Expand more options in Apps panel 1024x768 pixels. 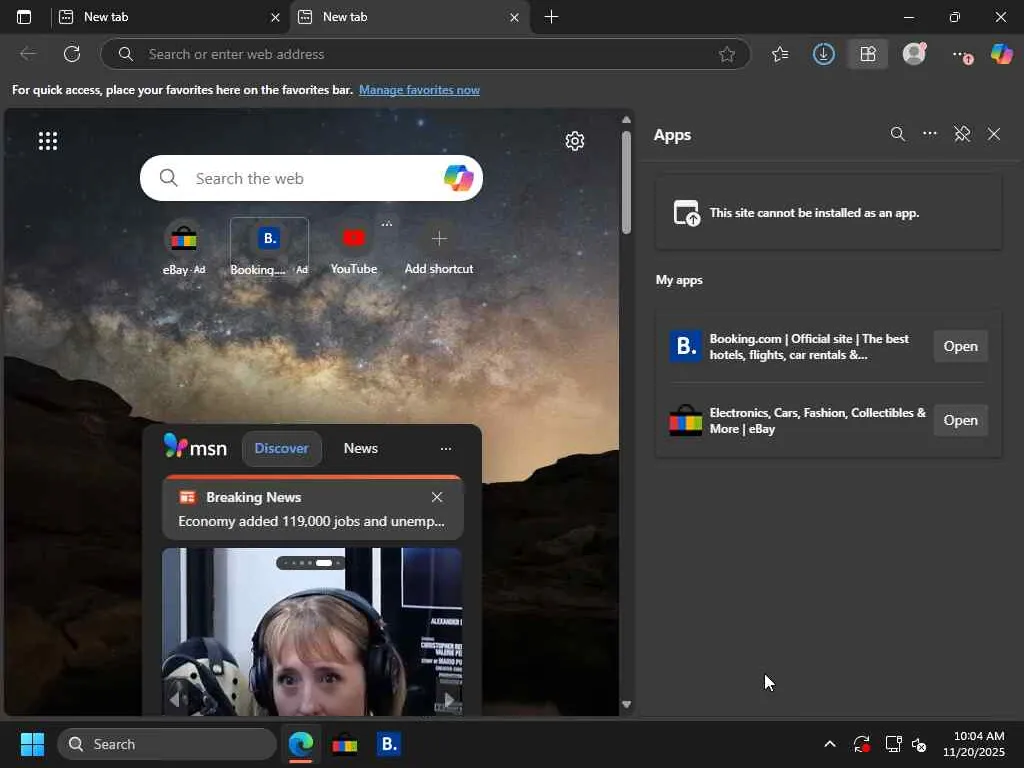click(x=930, y=134)
